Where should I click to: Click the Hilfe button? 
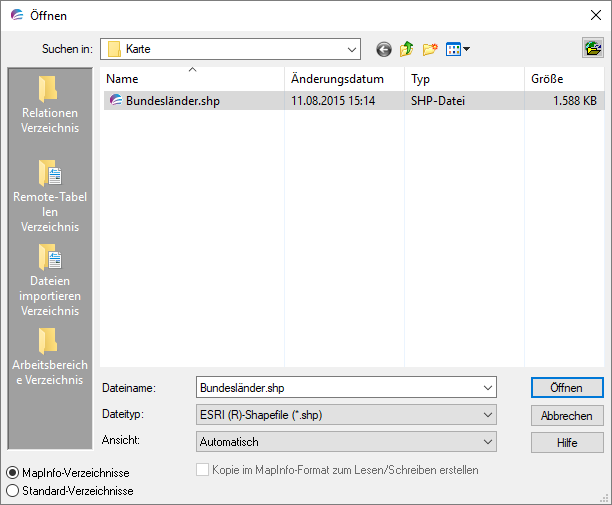click(x=567, y=443)
